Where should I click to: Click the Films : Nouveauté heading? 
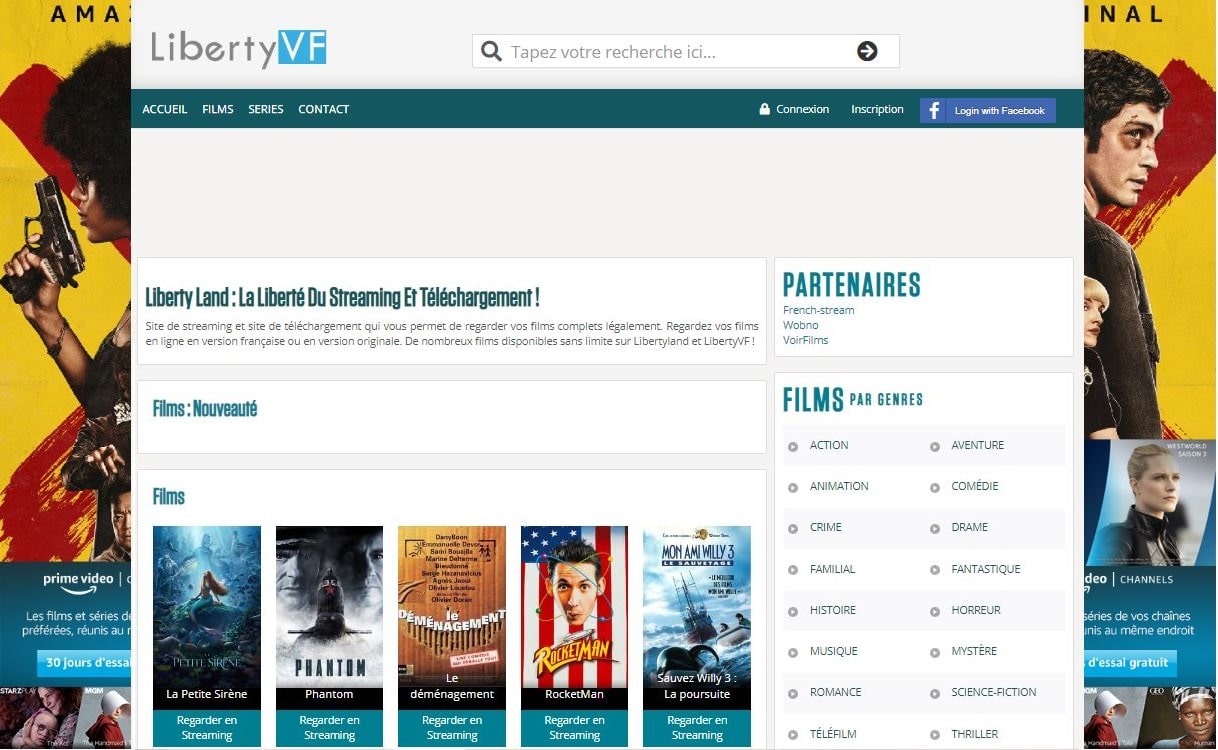[205, 409]
